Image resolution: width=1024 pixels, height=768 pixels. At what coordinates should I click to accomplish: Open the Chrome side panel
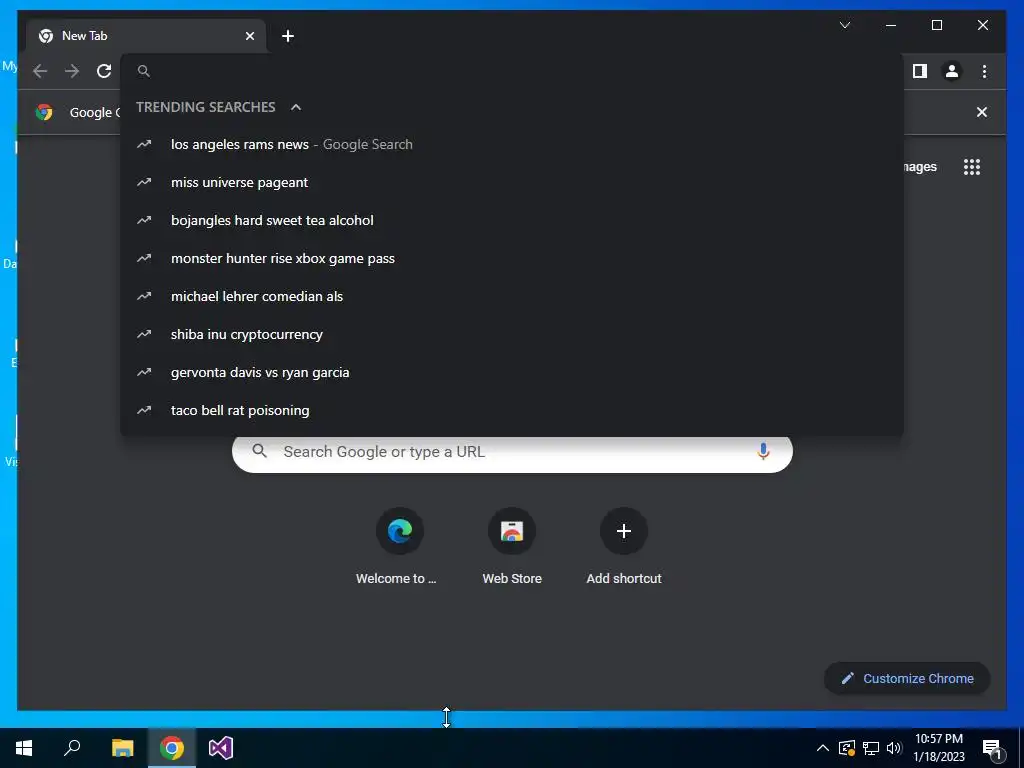click(920, 71)
